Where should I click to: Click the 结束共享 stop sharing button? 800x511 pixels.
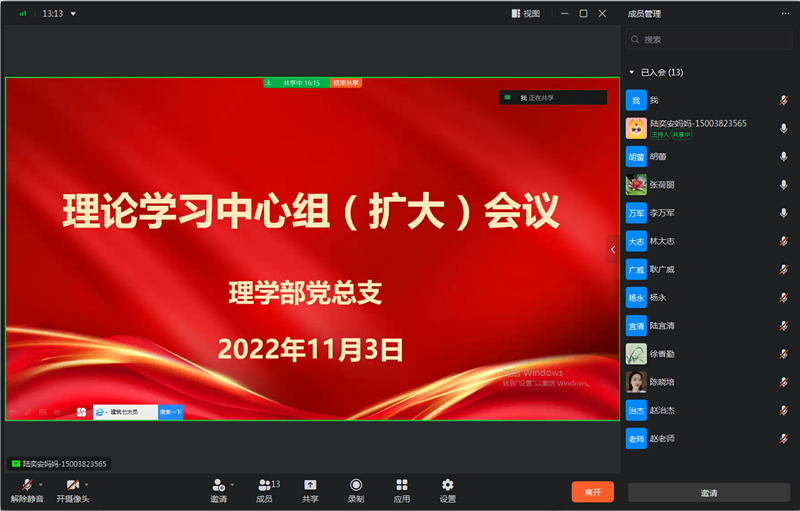tap(346, 83)
